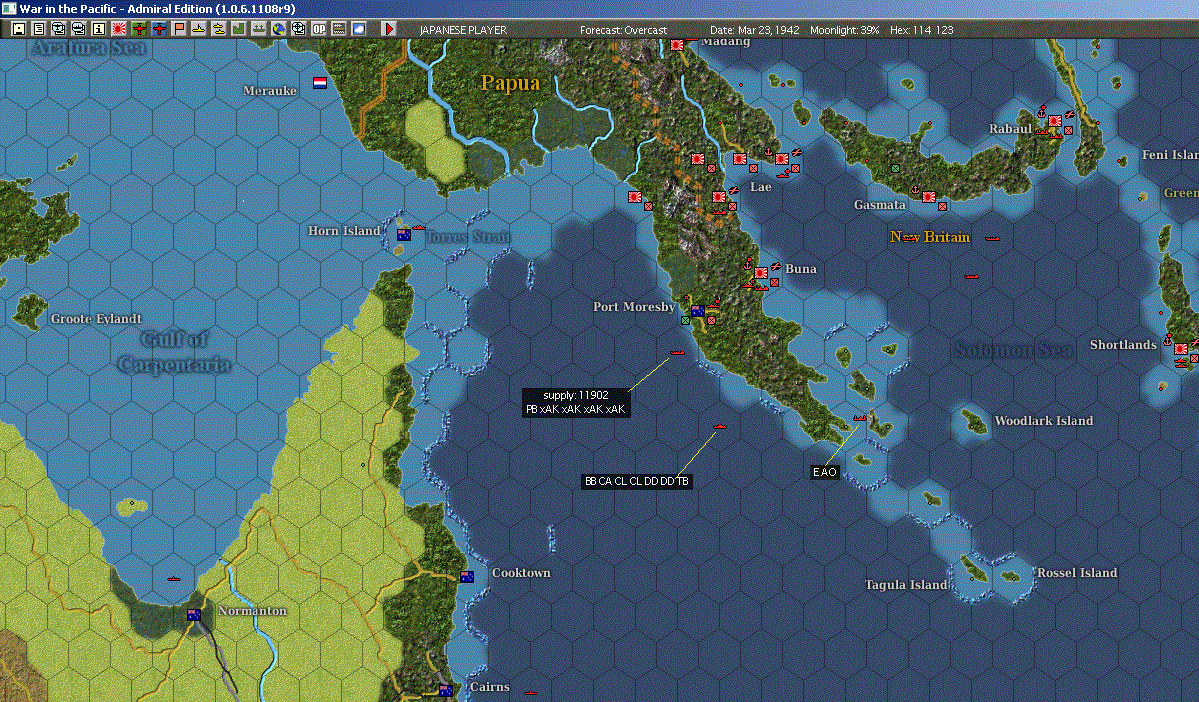Select the task force next to Horn Island
The width and height of the screenshot is (1199, 702).
tap(418, 228)
